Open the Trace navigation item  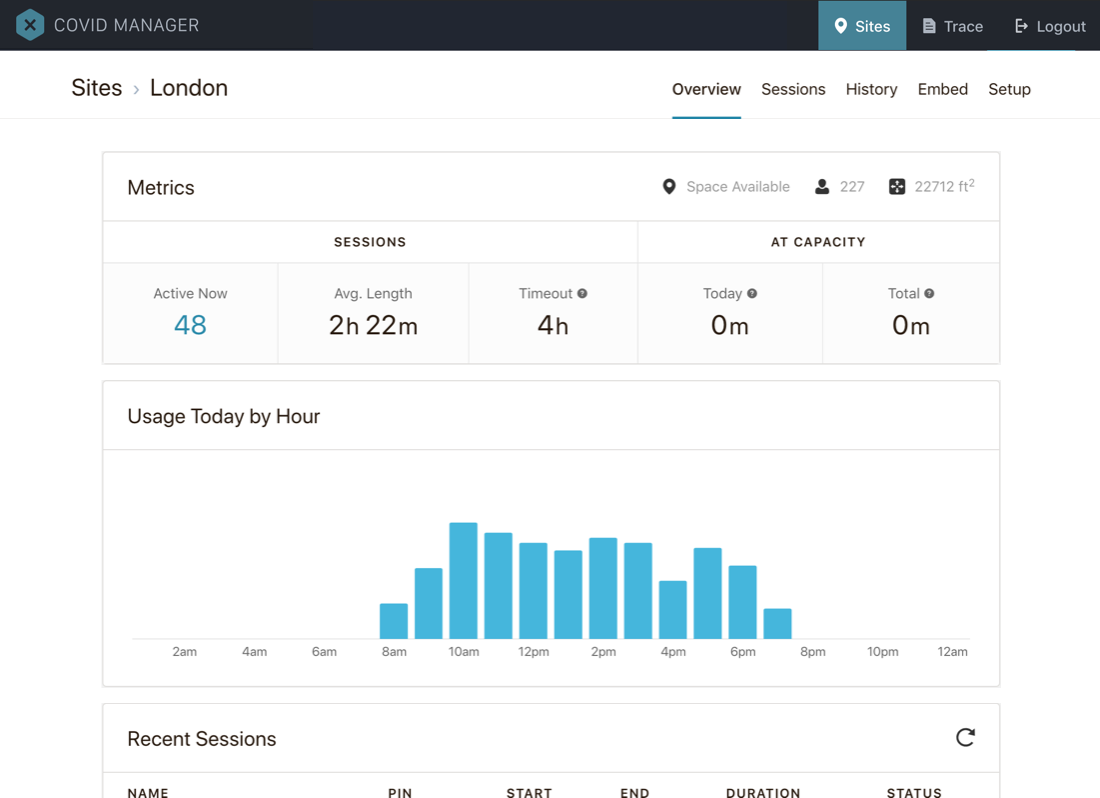pyautogui.click(x=952, y=26)
